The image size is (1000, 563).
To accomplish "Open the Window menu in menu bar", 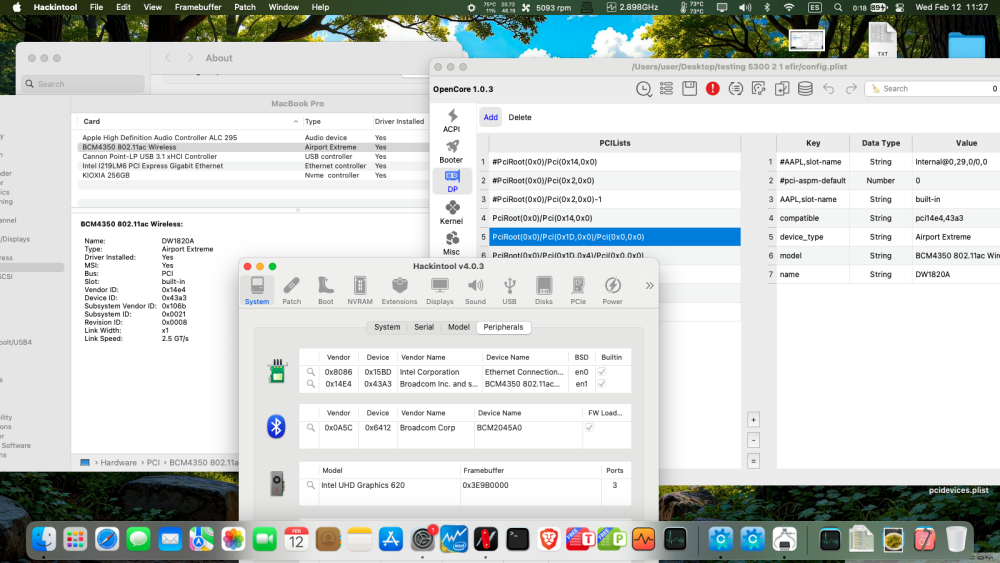I will [x=284, y=7].
